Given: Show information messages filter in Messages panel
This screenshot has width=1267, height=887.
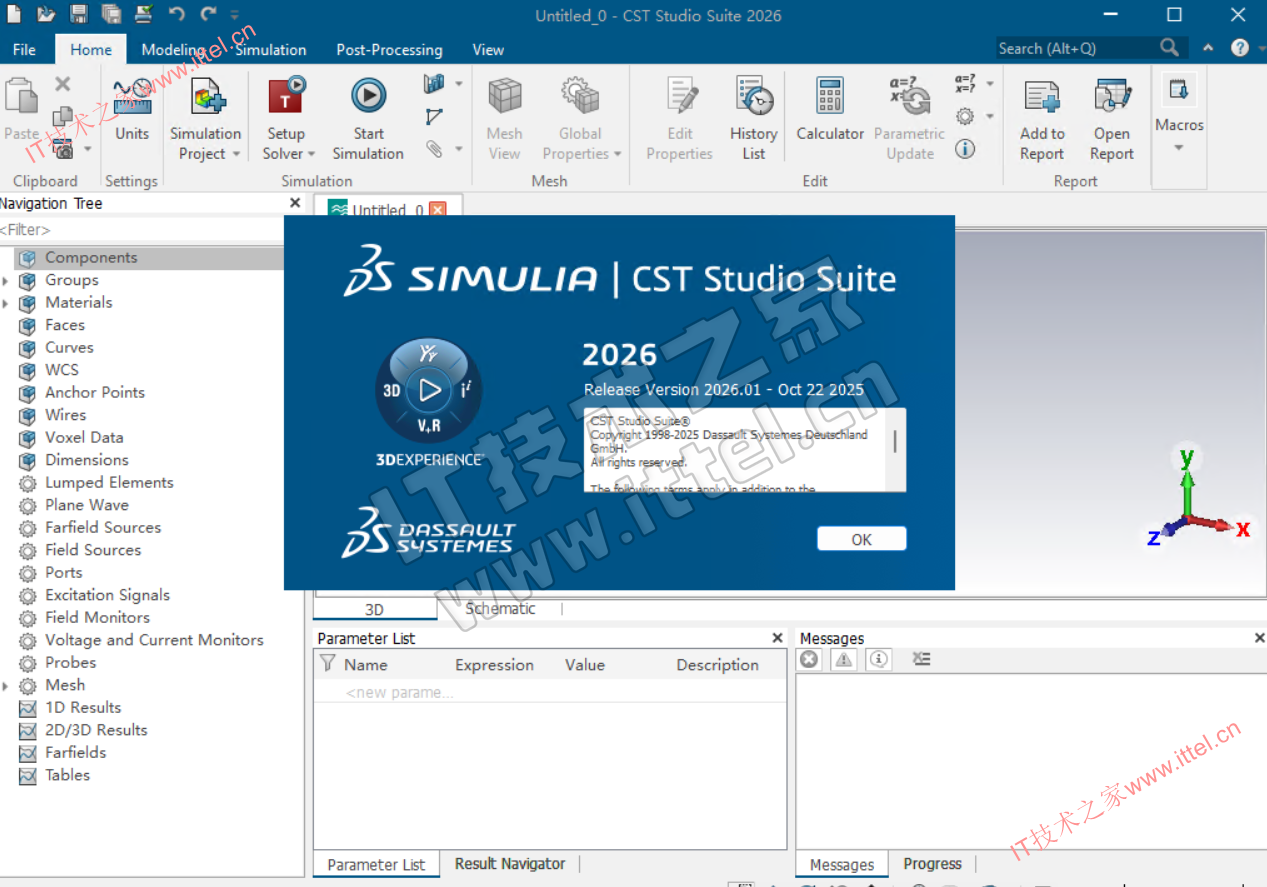Looking at the screenshot, I should 878,659.
